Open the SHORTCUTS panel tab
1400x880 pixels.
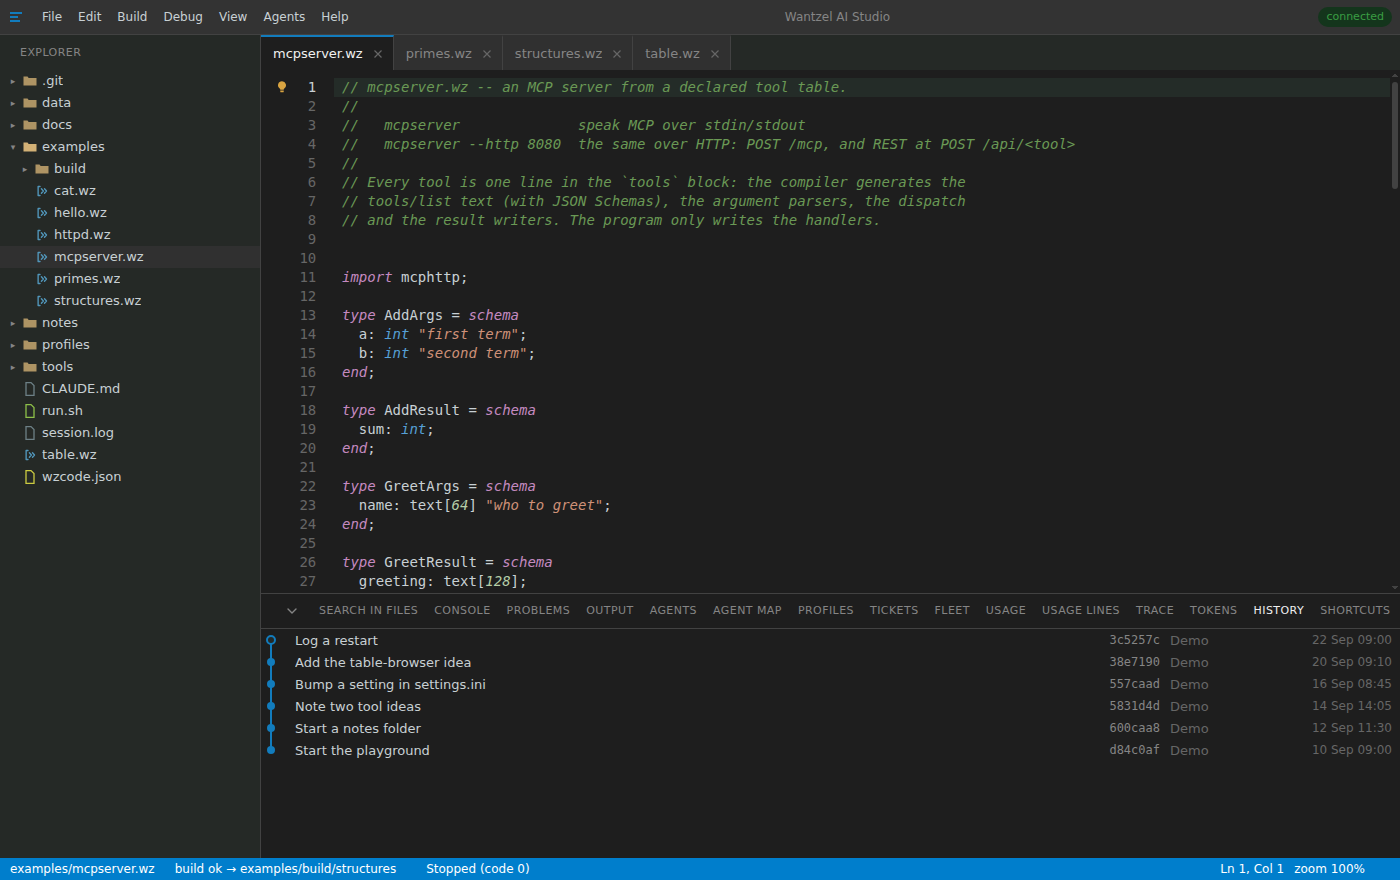click(1355, 610)
